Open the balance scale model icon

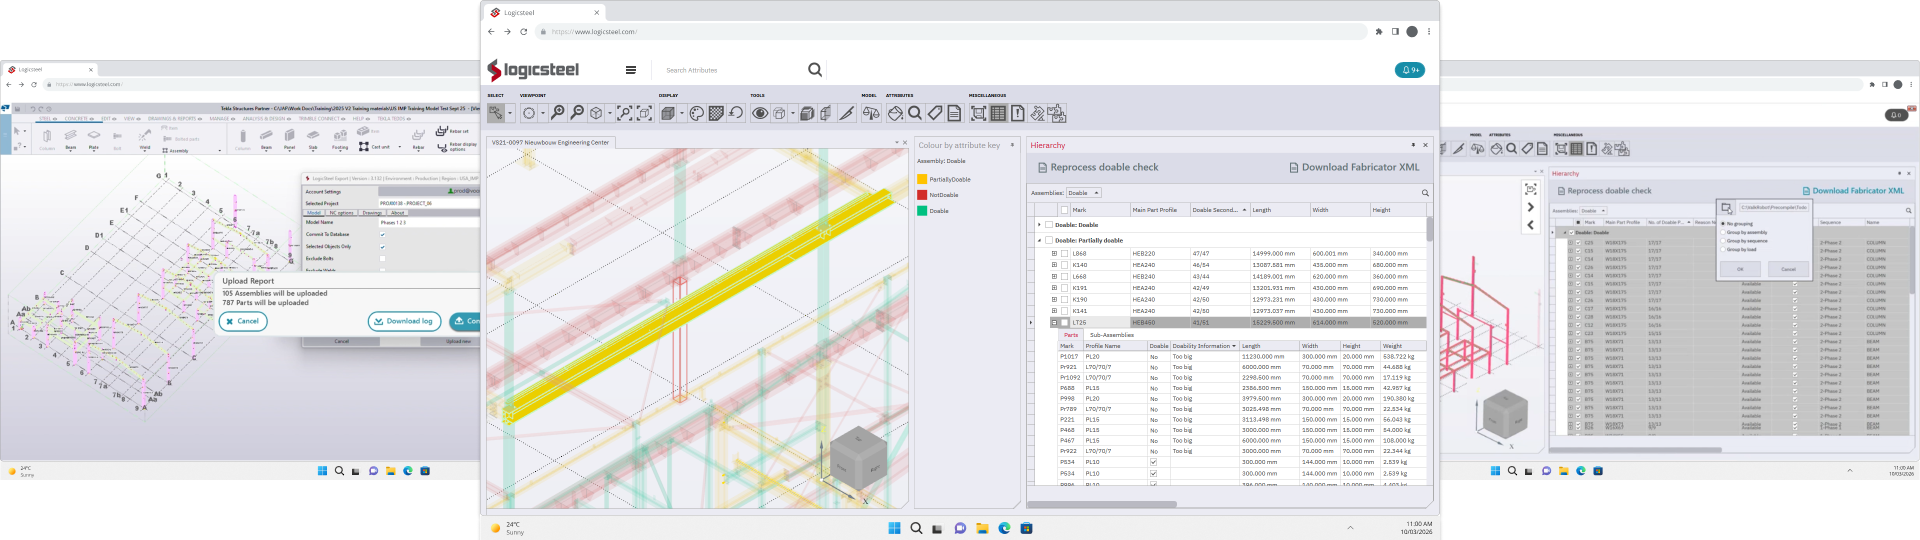pyautogui.click(x=871, y=114)
